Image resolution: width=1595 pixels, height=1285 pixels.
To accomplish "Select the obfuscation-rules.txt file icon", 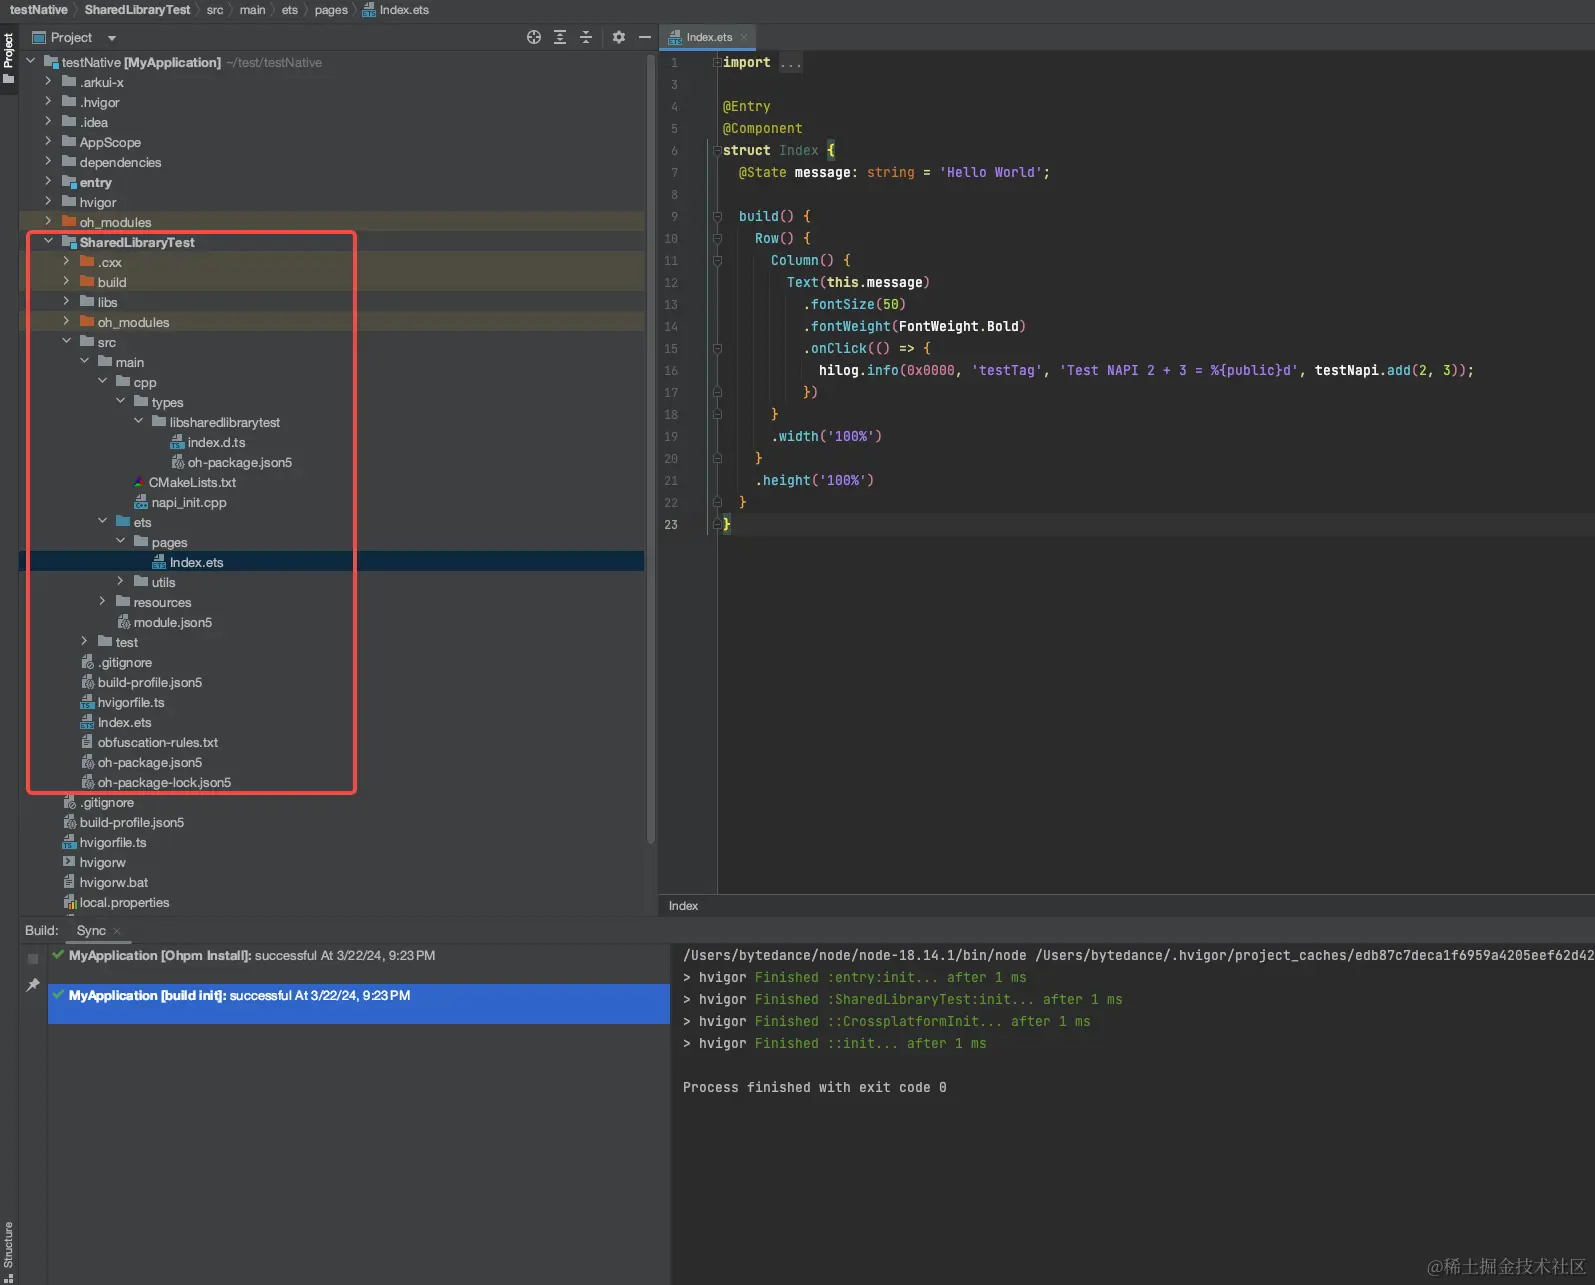I will [87, 742].
